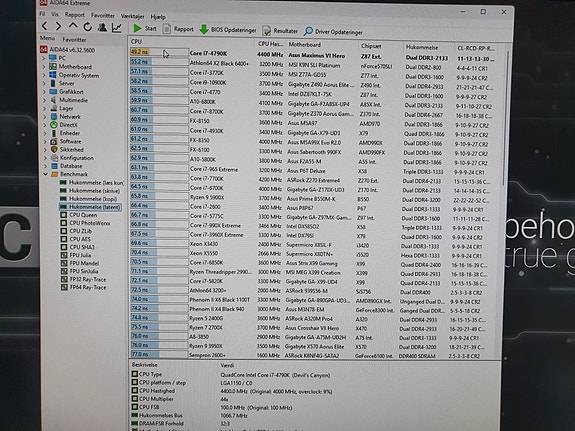
Task: Start the benchmark with green play icon
Action: click(138, 28)
